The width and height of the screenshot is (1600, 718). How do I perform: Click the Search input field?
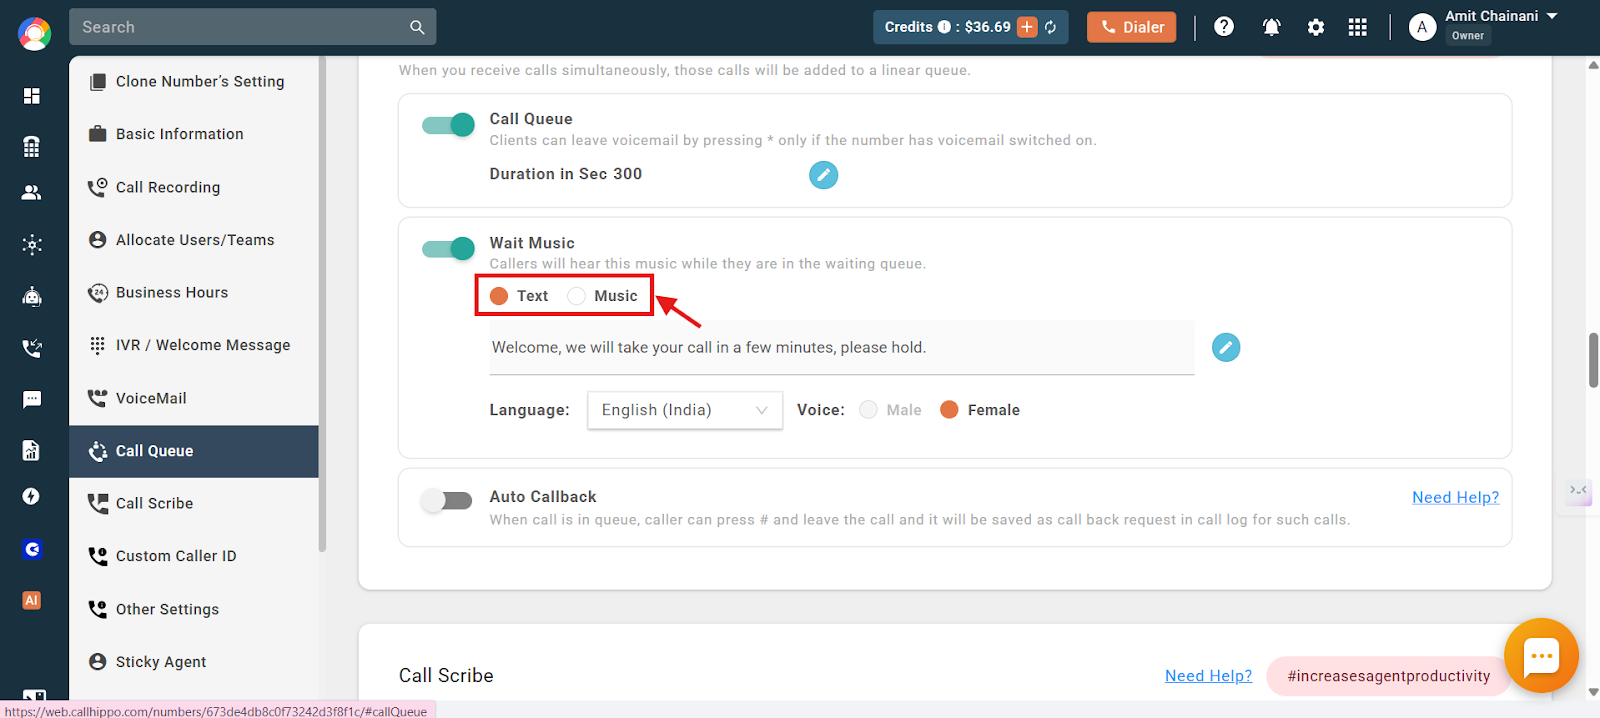point(252,27)
